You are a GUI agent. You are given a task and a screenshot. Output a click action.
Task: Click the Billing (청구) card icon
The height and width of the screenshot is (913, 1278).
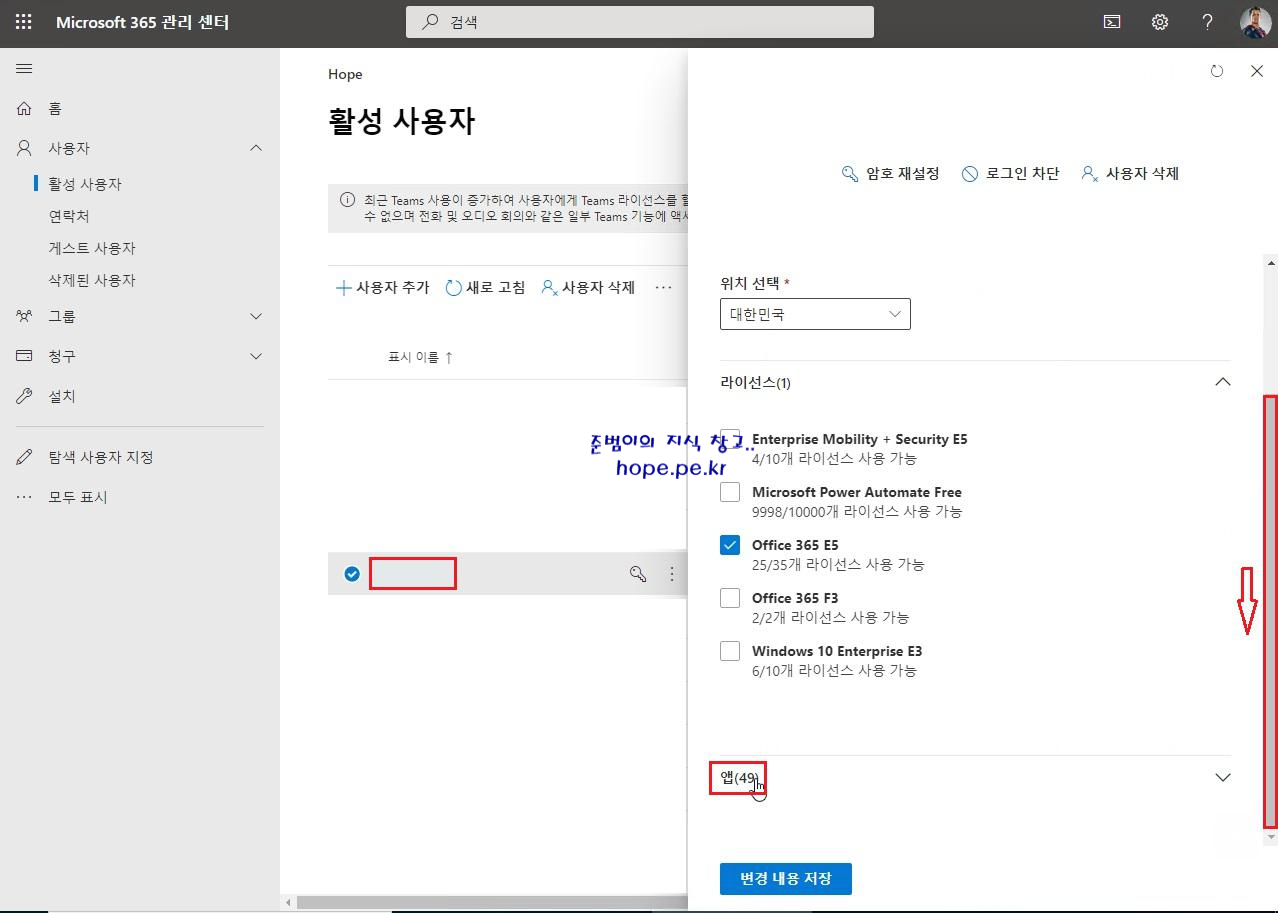pos(25,356)
